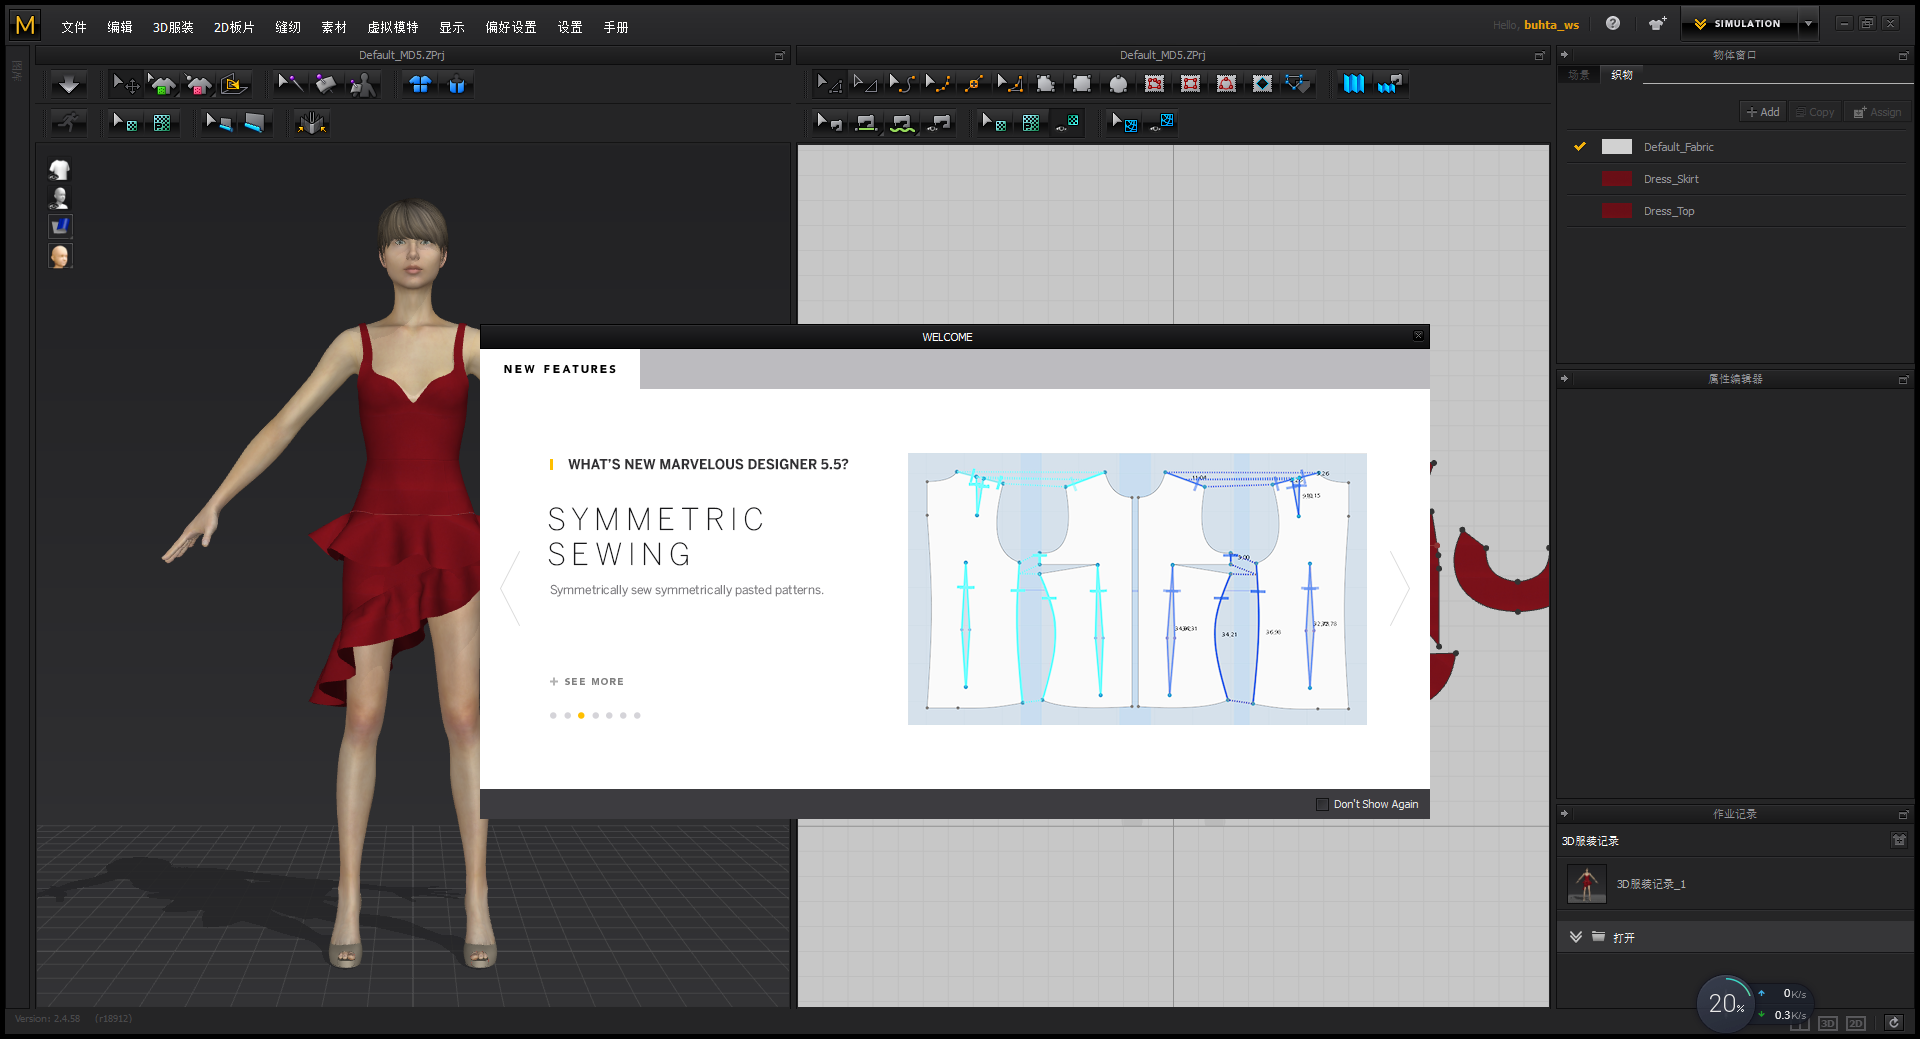The height and width of the screenshot is (1039, 1920).
Task: Click the symmetric sewing preview image
Action: coord(1137,589)
